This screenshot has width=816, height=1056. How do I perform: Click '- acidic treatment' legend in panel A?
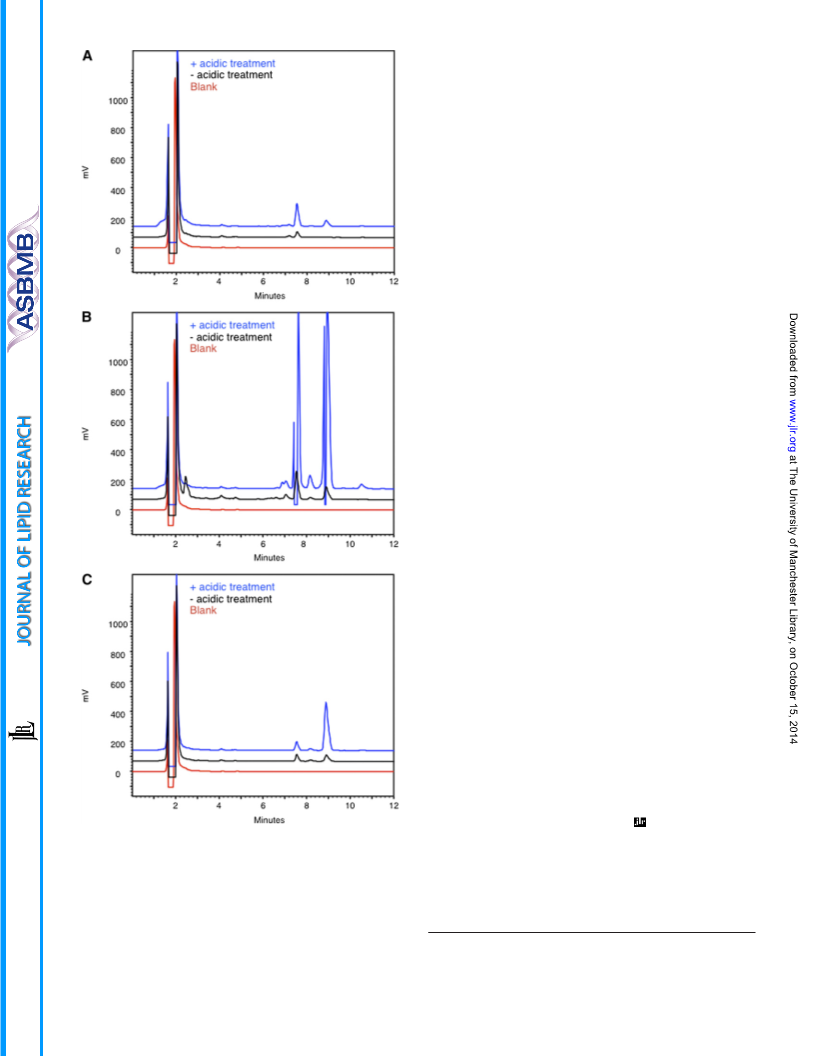point(232,75)
